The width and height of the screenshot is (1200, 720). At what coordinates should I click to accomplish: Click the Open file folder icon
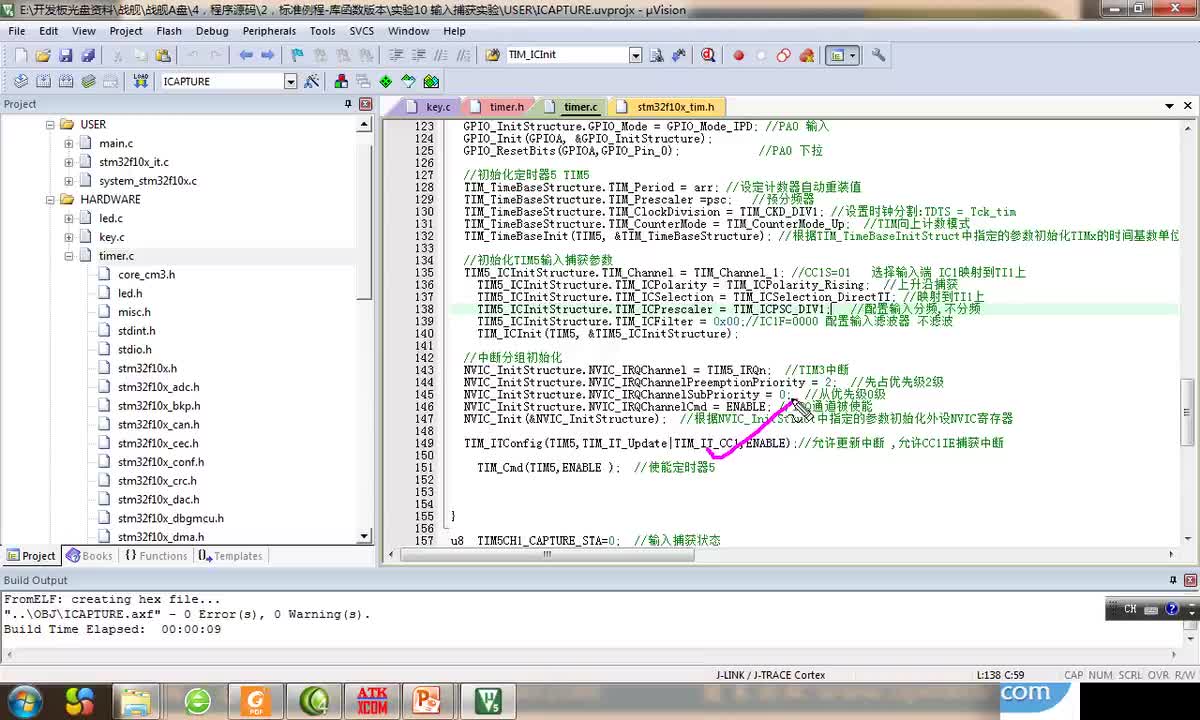tap(43, 55)
